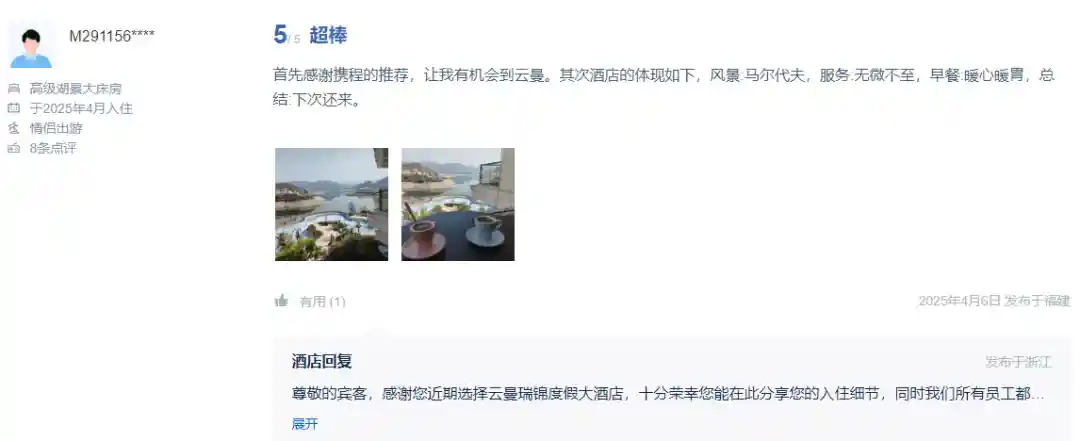Screen dimensions: 1080x441
Task: Click the 2025年4月6日 posted date
Action: coord(959,300)
